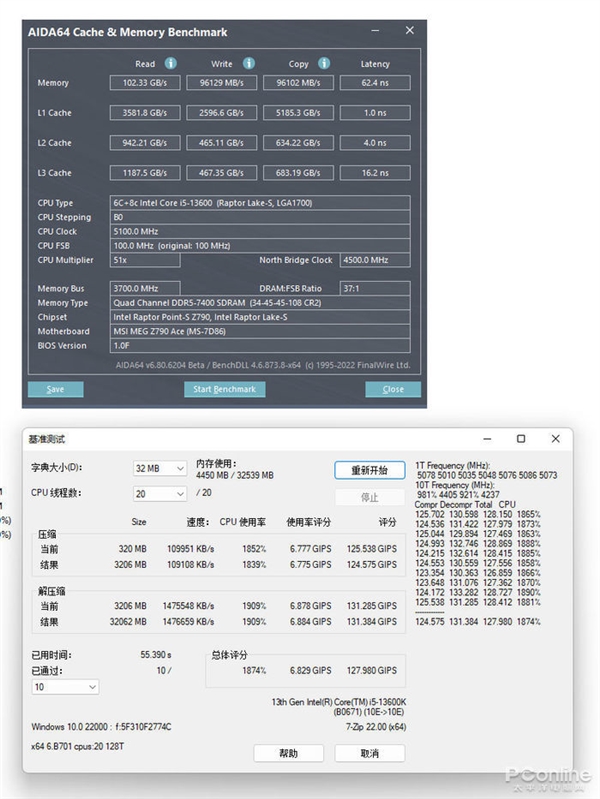Screen dimensions: 600x799
Task: Click the Close button in AIDA64
Action: tap(393, 389)
